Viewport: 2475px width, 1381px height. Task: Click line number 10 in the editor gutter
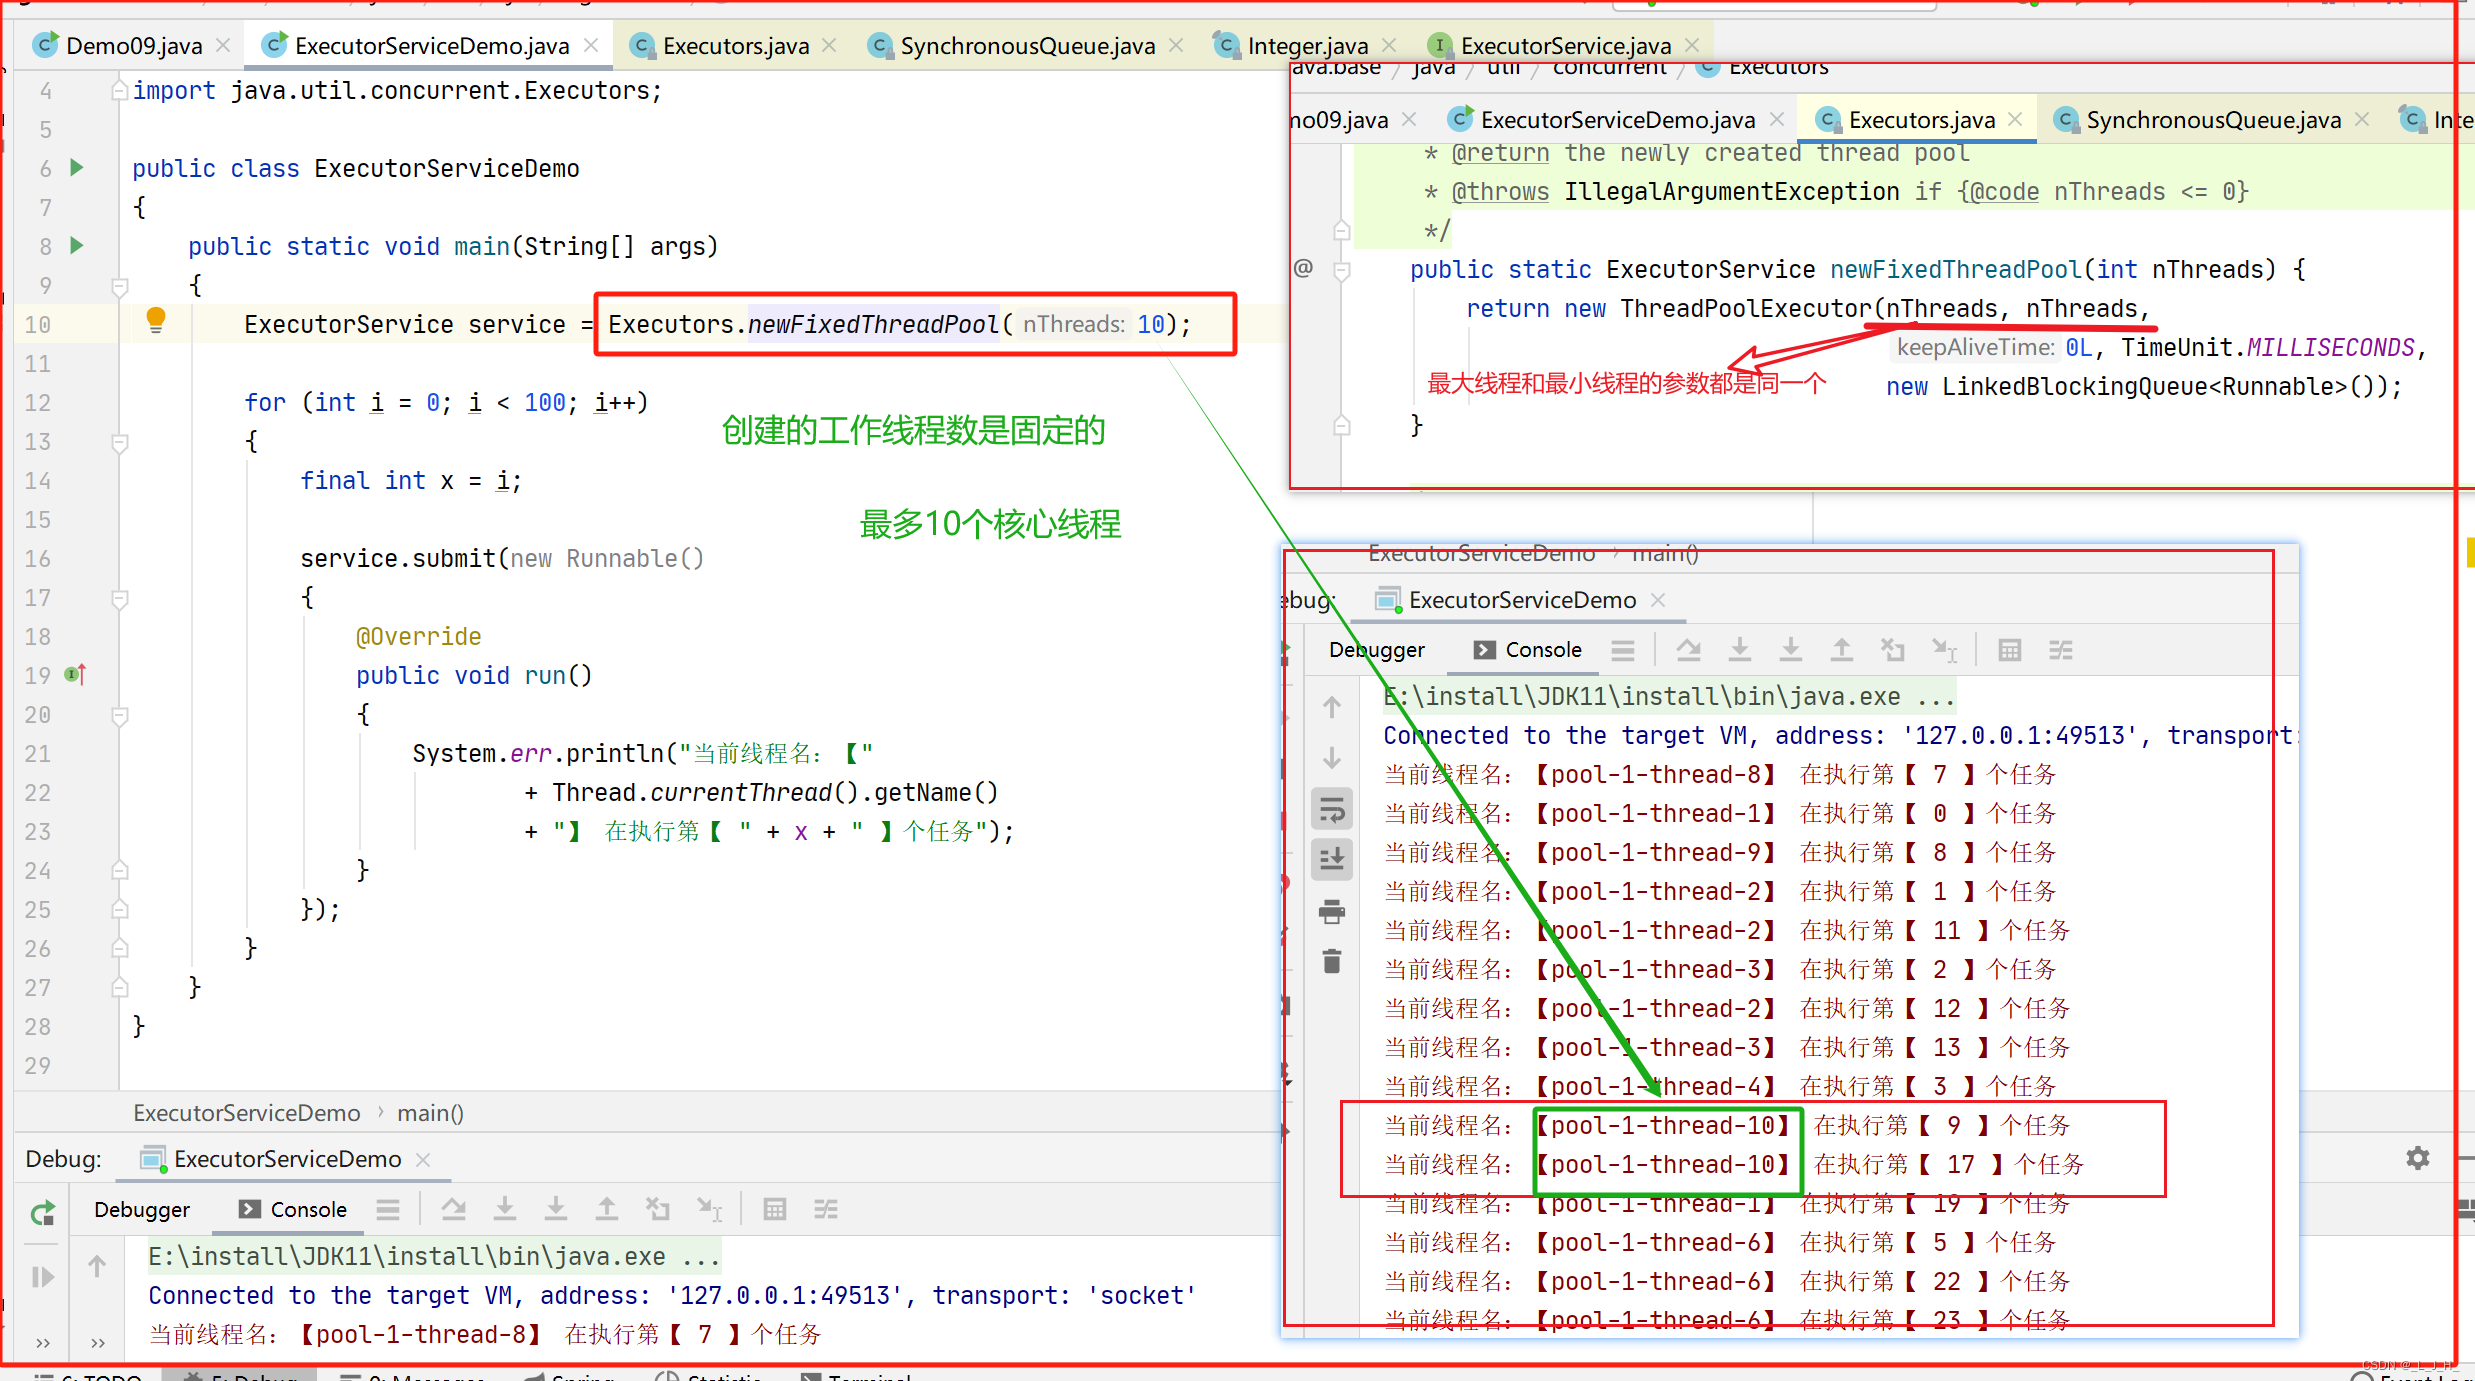tap(38, 324)
